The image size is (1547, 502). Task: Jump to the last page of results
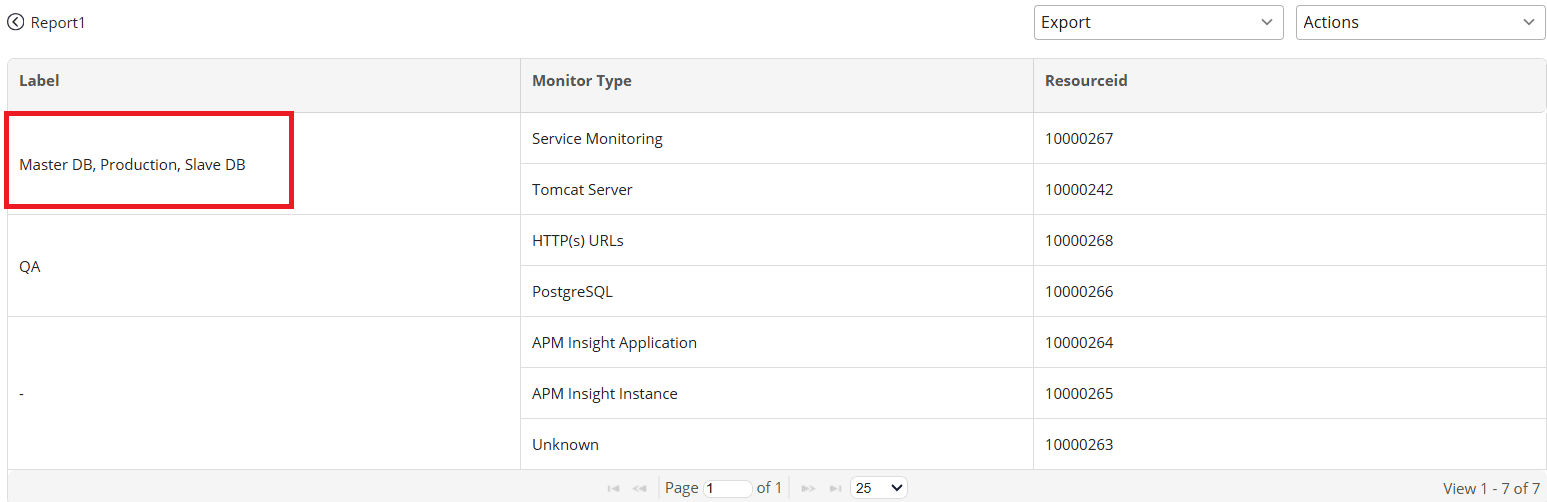[x=835, y=488]
